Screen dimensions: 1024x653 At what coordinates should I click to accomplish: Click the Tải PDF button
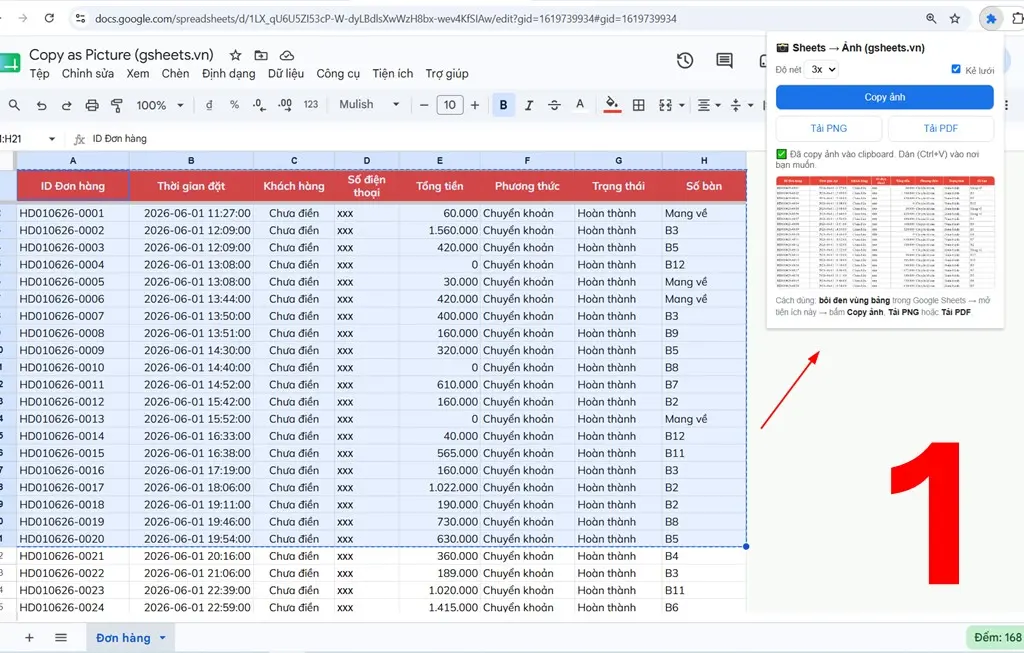pos(940,129)
